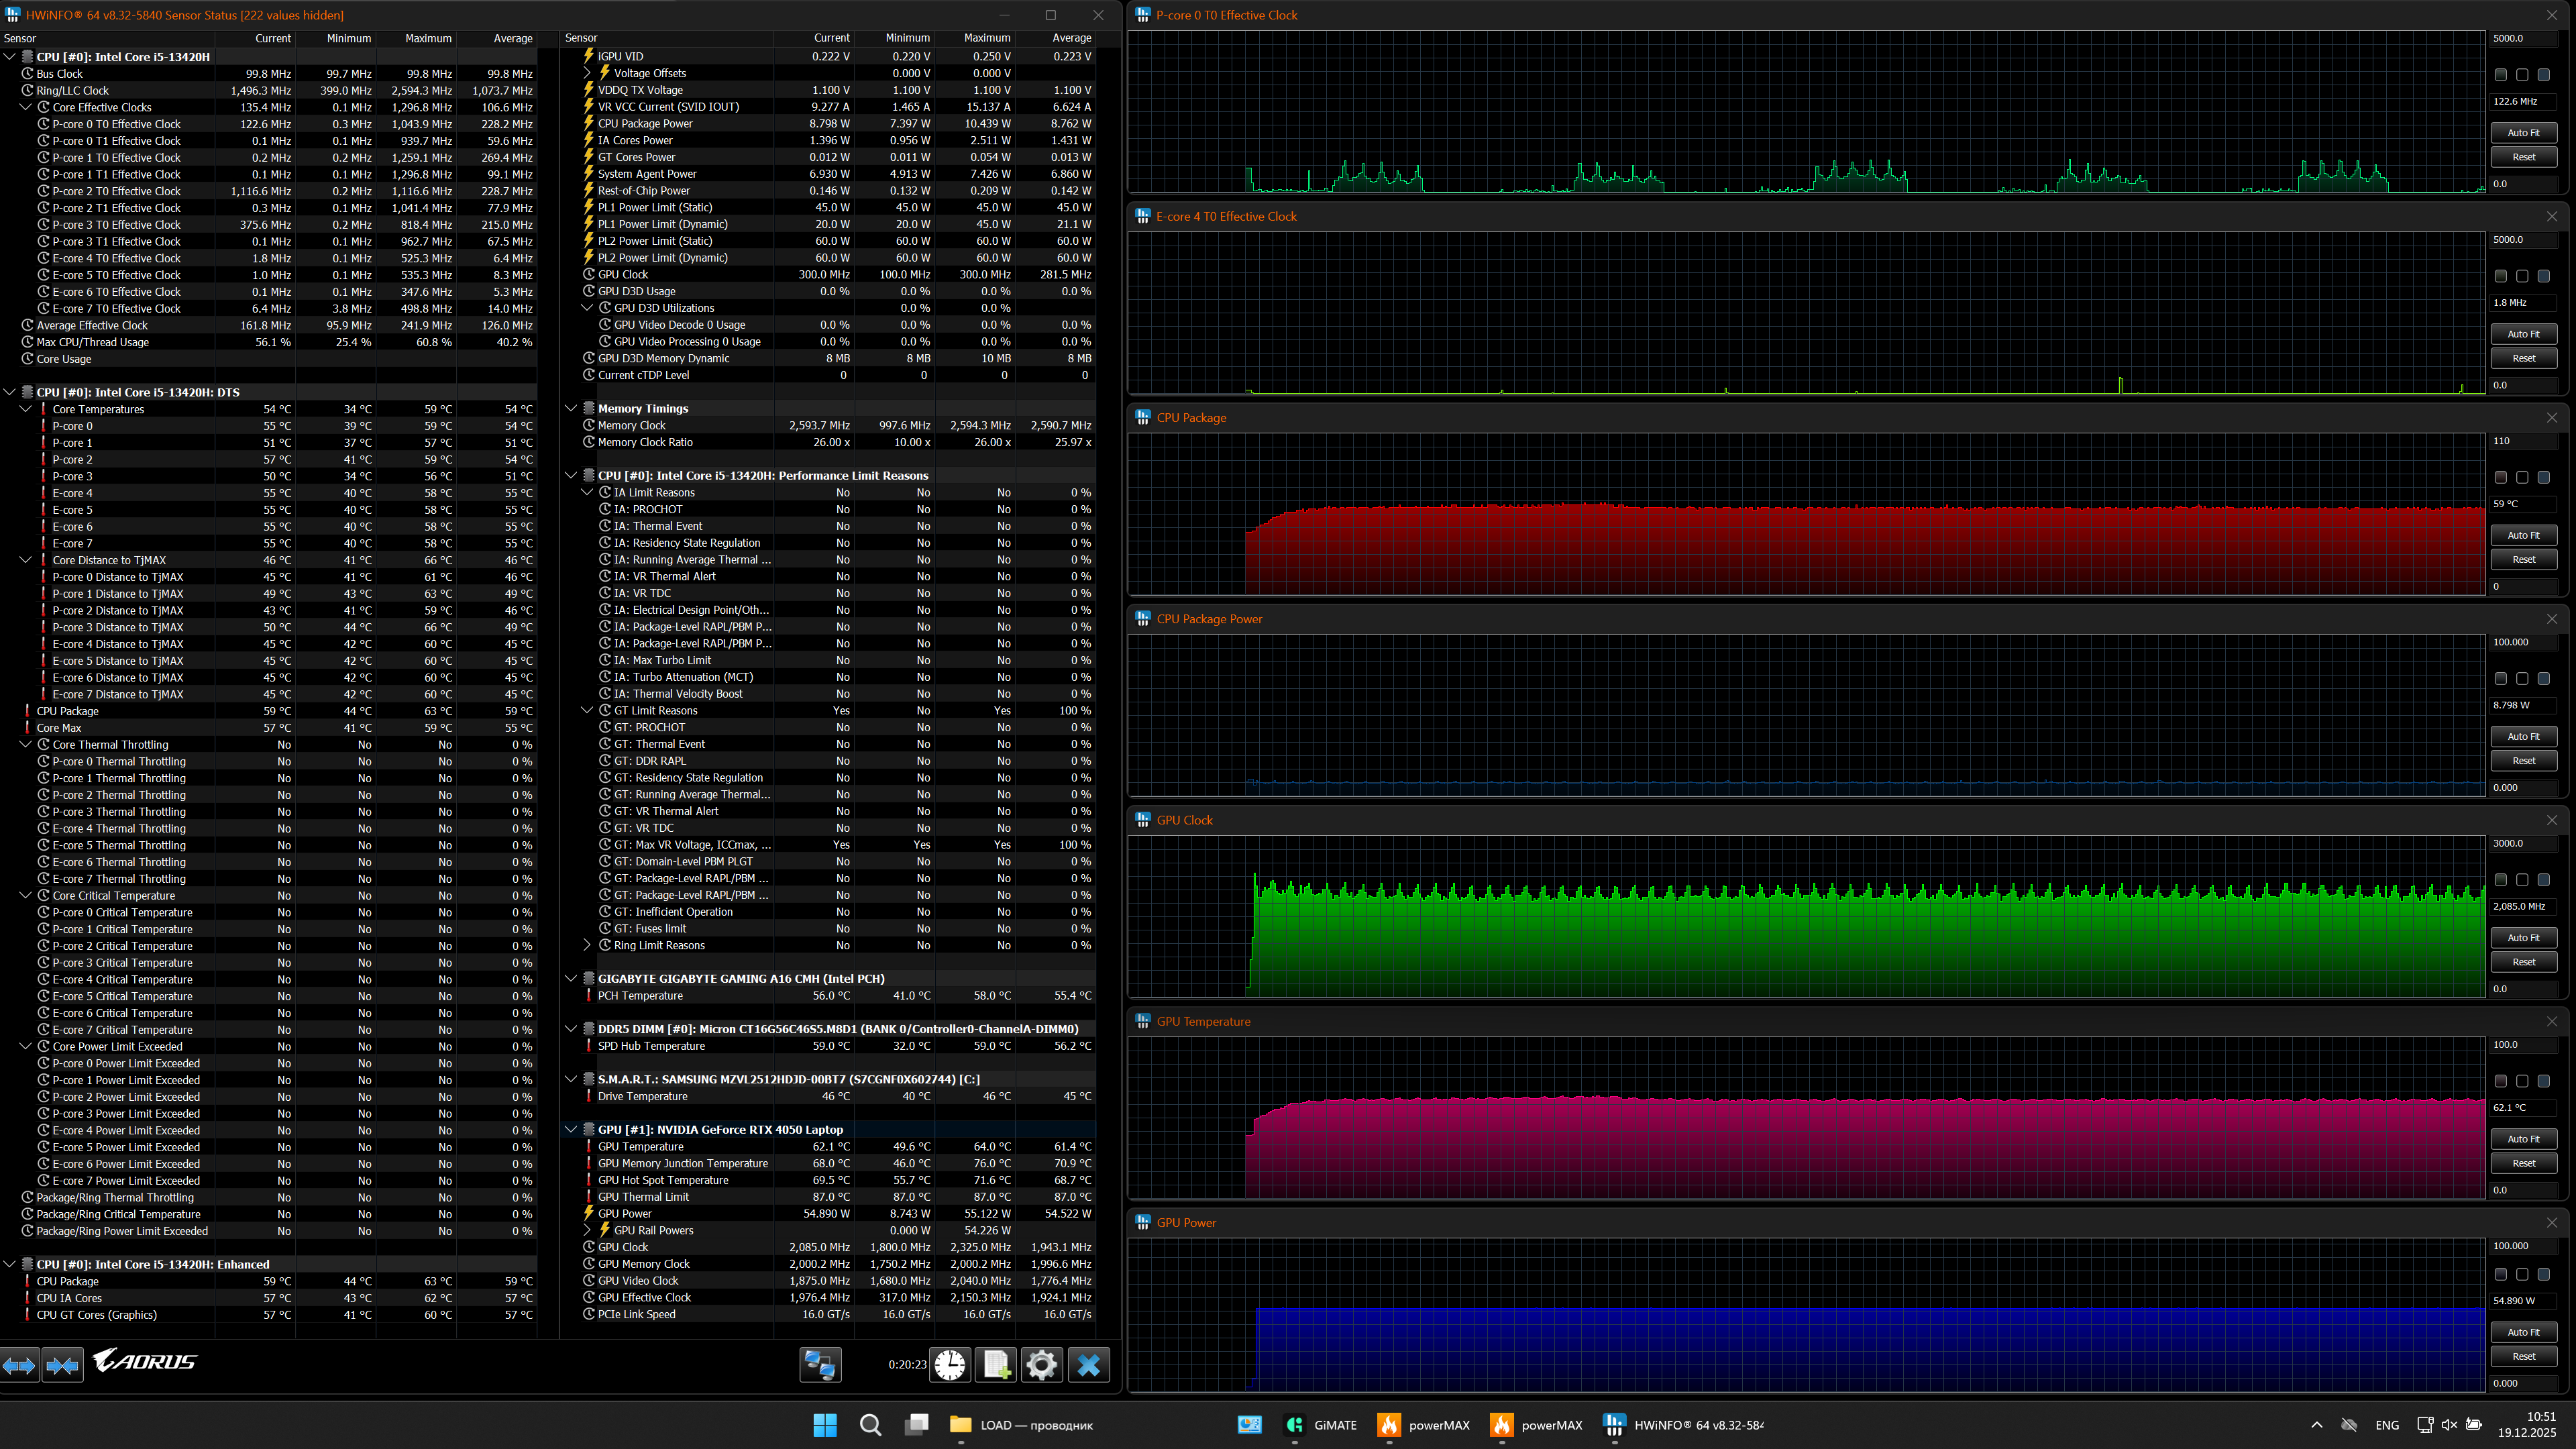Start logging with the sheet plus icon
The image size is (2576, 1449).
coord(996,1364)
